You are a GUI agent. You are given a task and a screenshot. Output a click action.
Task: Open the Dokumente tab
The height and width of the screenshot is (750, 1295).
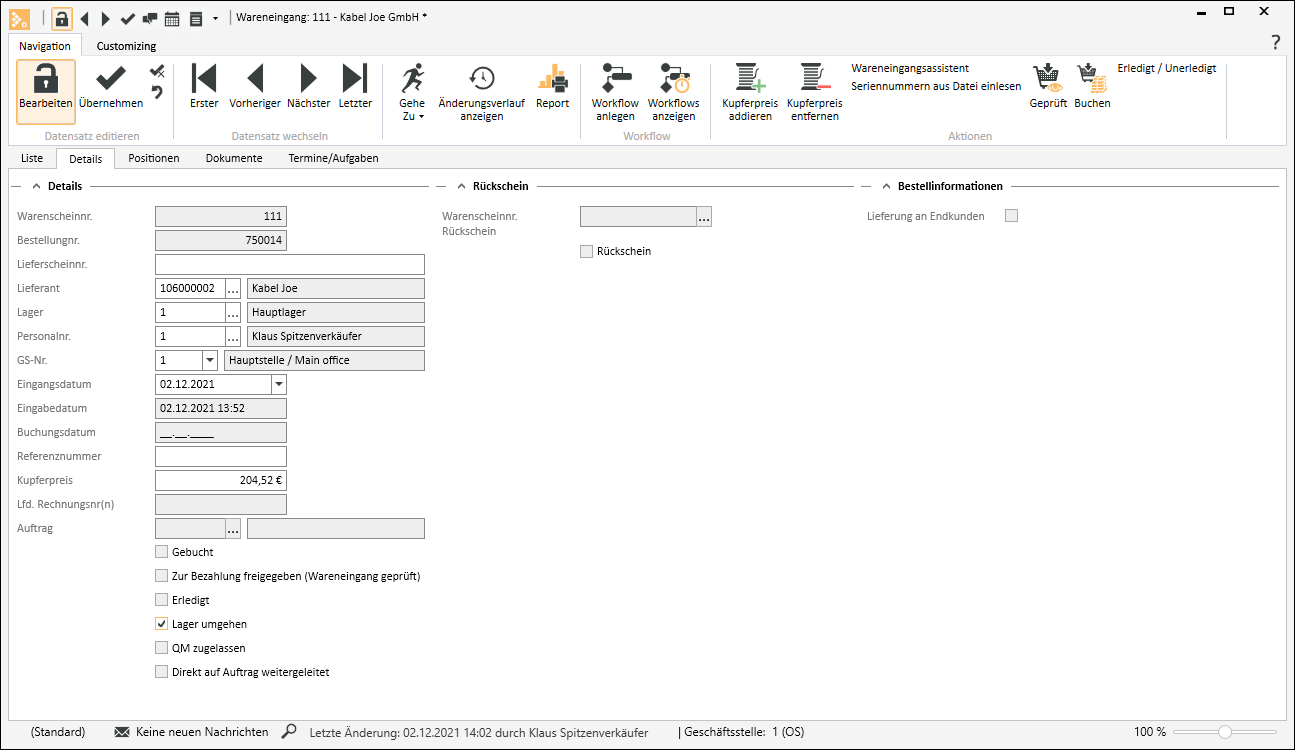[234, 158]
